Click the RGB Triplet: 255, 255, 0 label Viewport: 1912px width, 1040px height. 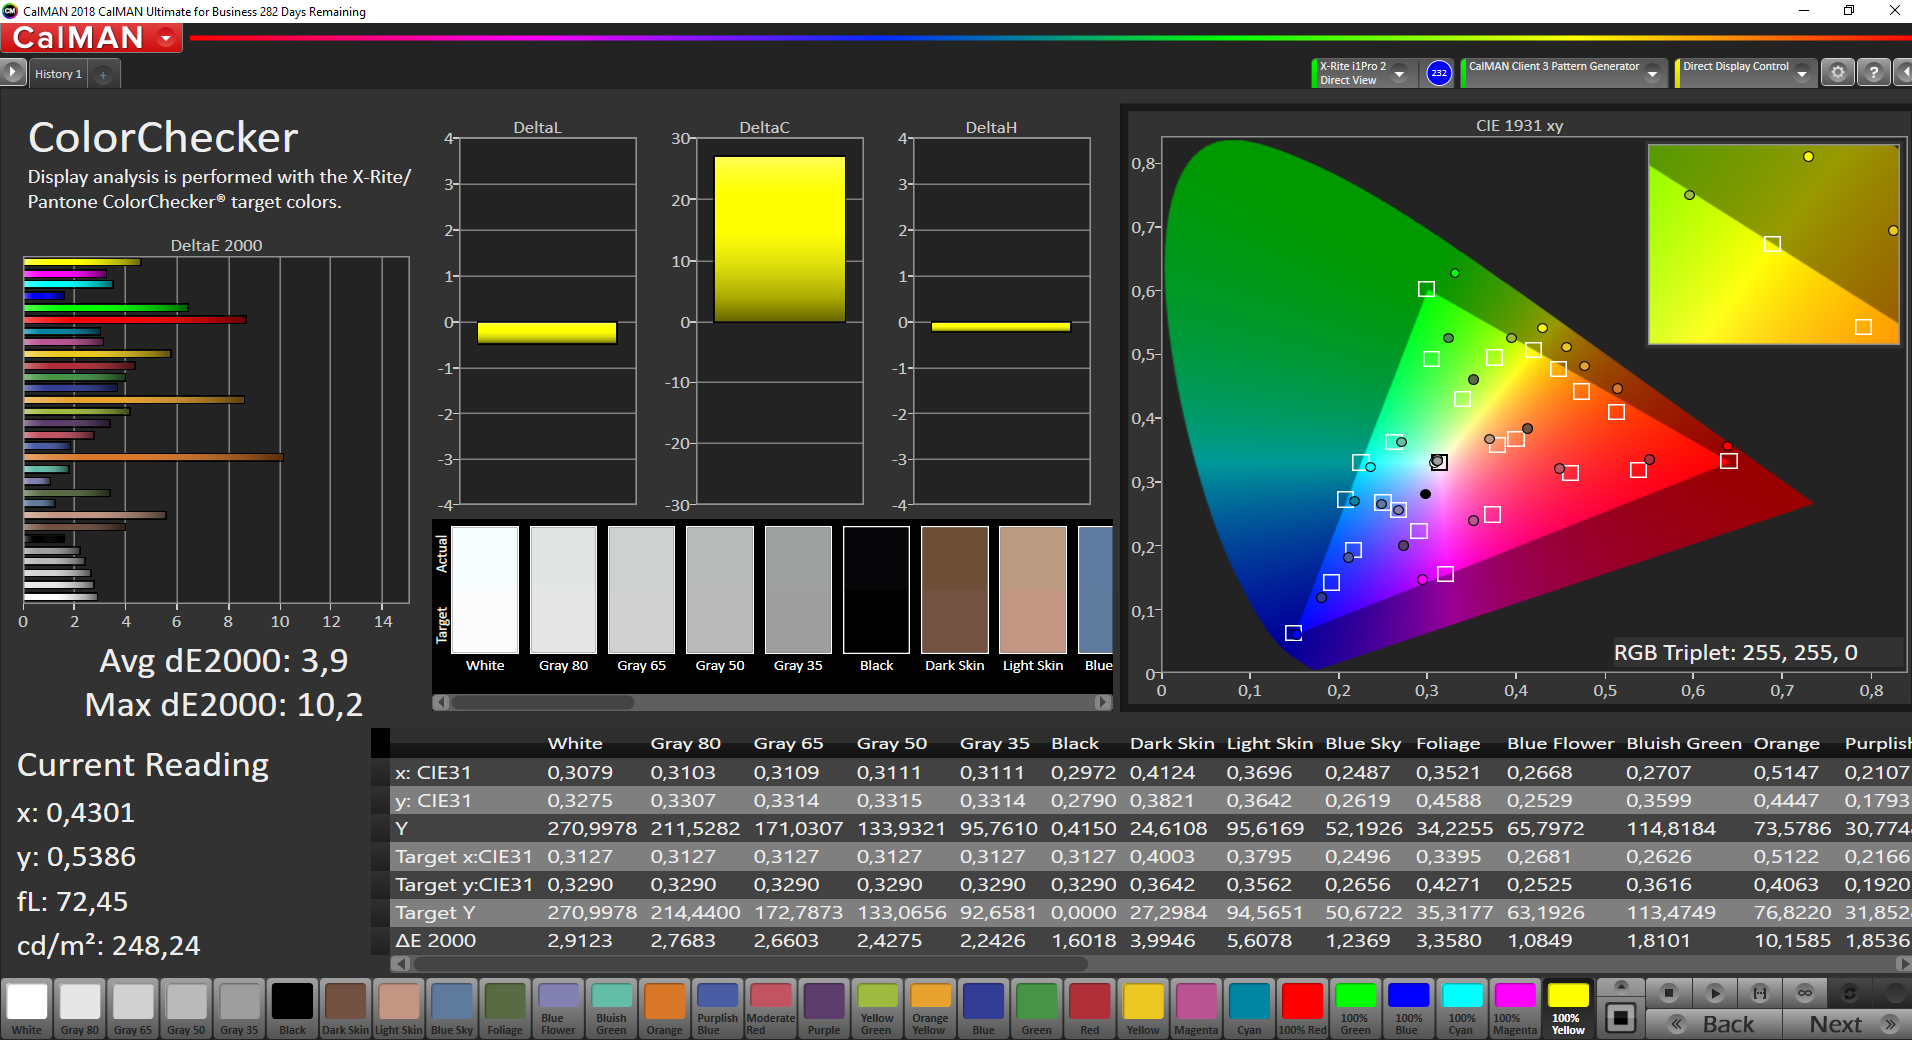[1736, 653]
